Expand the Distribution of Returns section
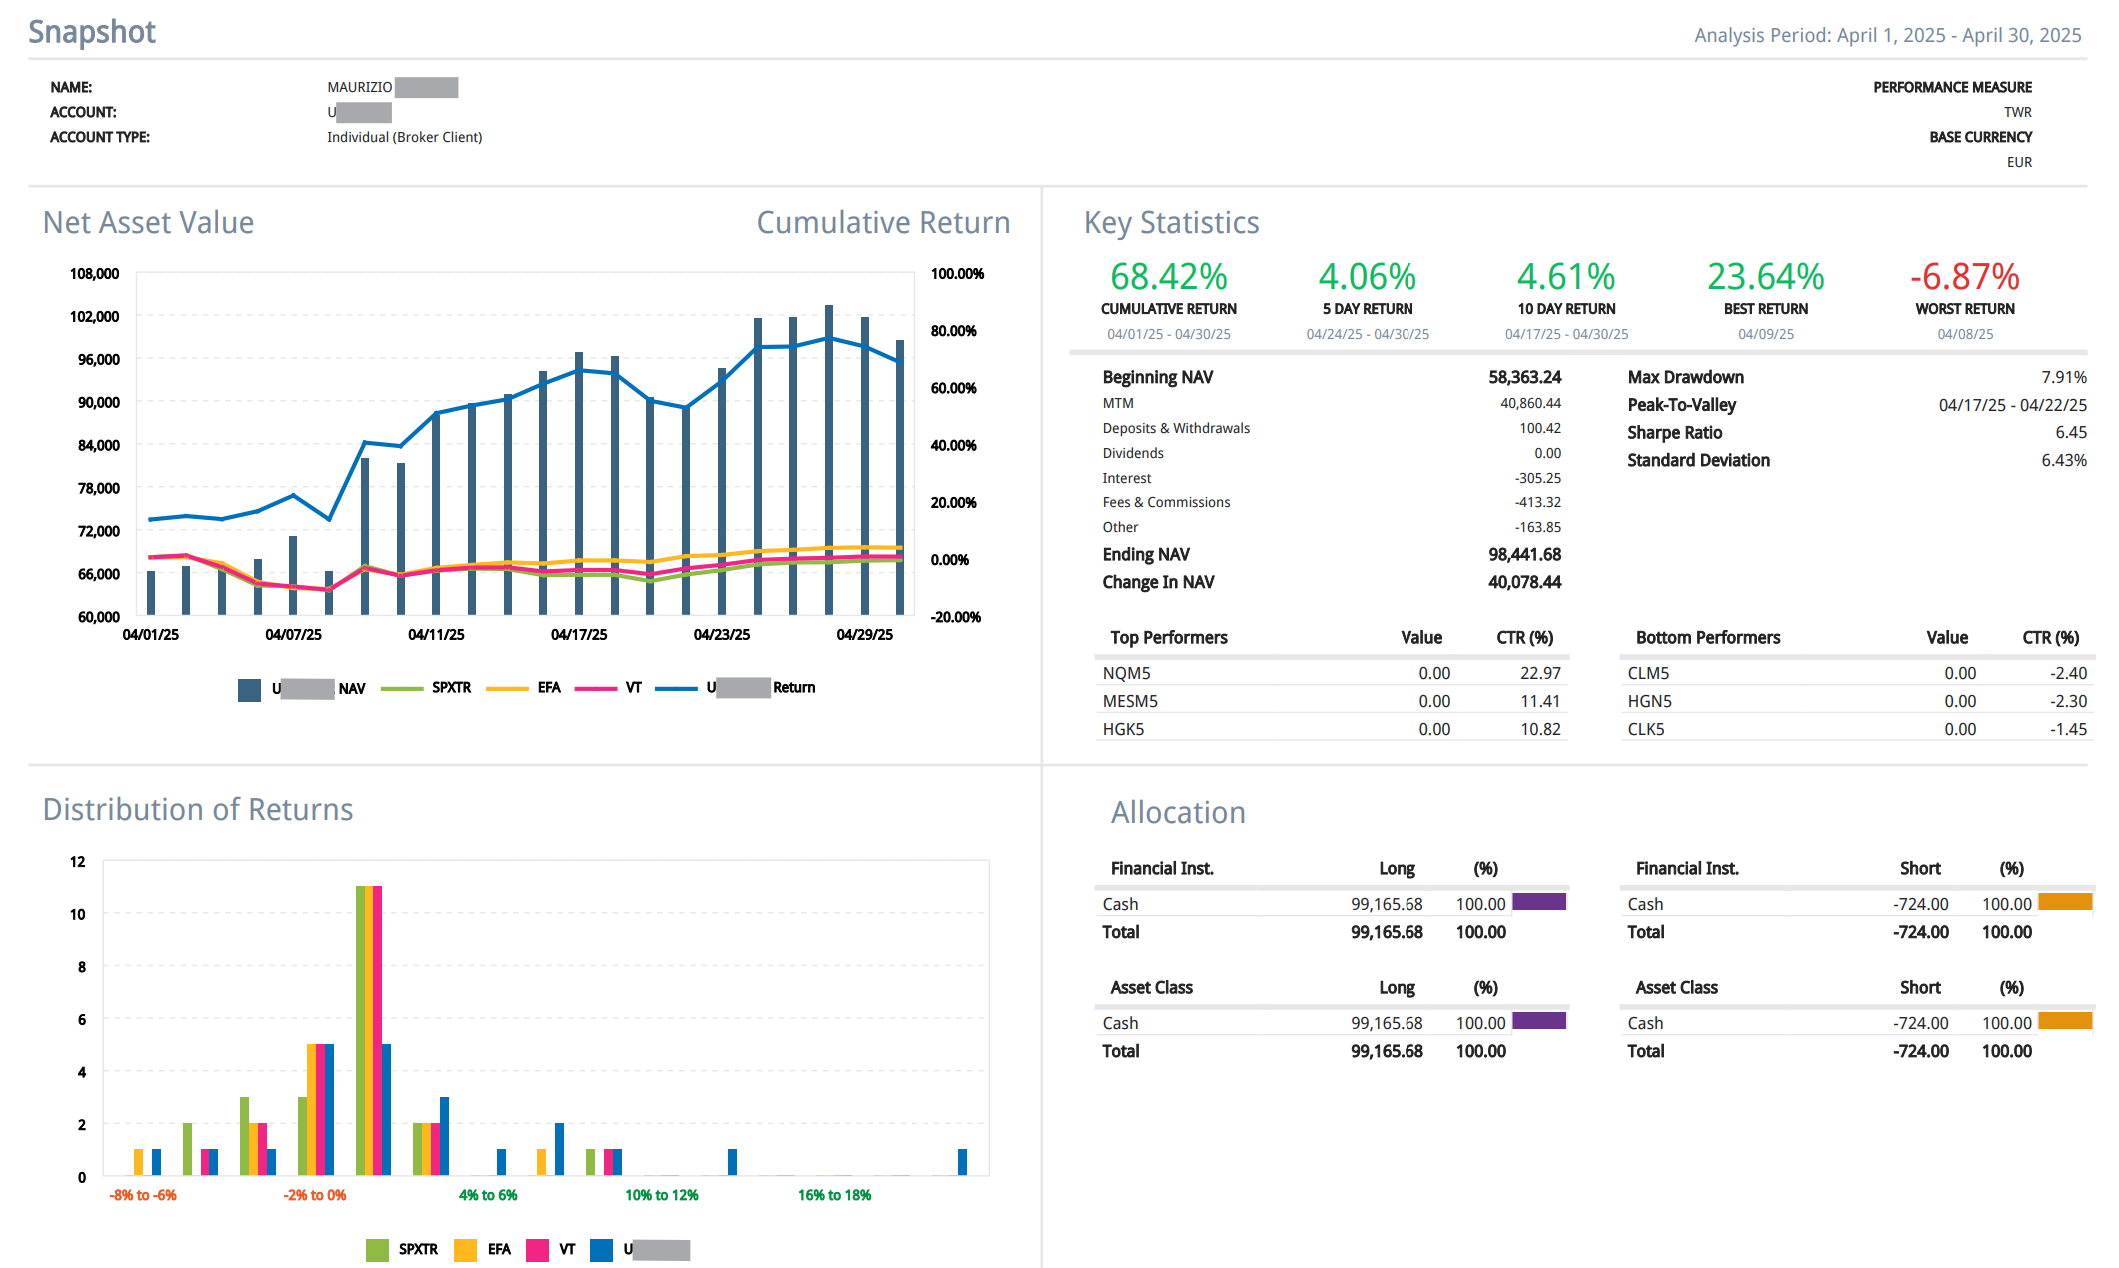2119x1268 pixels. (197, 809)
